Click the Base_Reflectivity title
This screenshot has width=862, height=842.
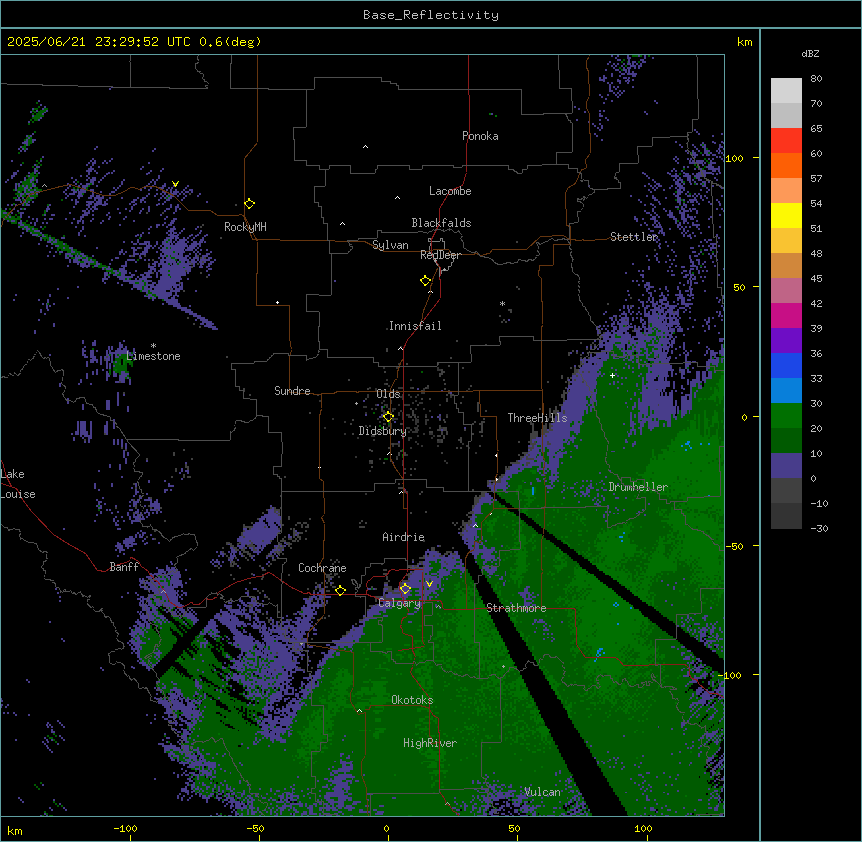pyautogui.click(x=431, y=15)
